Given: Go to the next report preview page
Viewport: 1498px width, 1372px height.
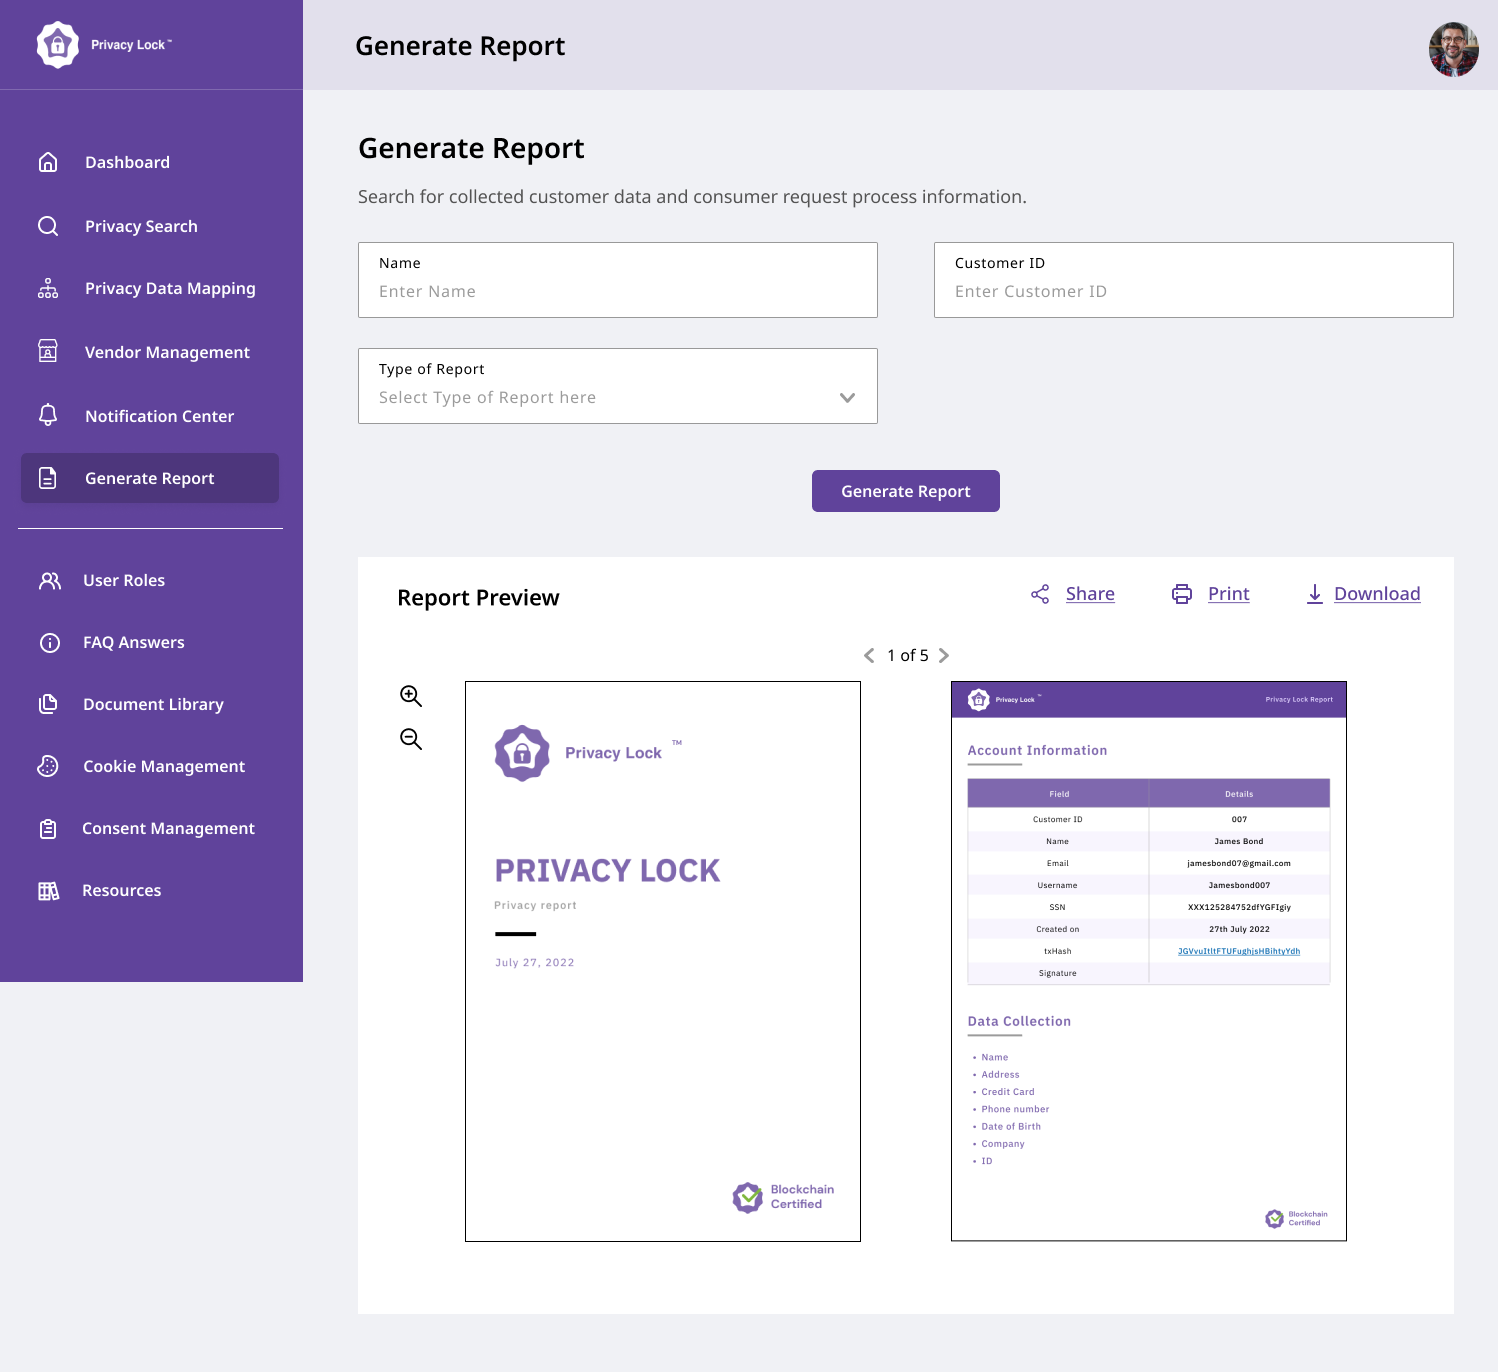Looking at the screenshot, I should tap(943, 656).
